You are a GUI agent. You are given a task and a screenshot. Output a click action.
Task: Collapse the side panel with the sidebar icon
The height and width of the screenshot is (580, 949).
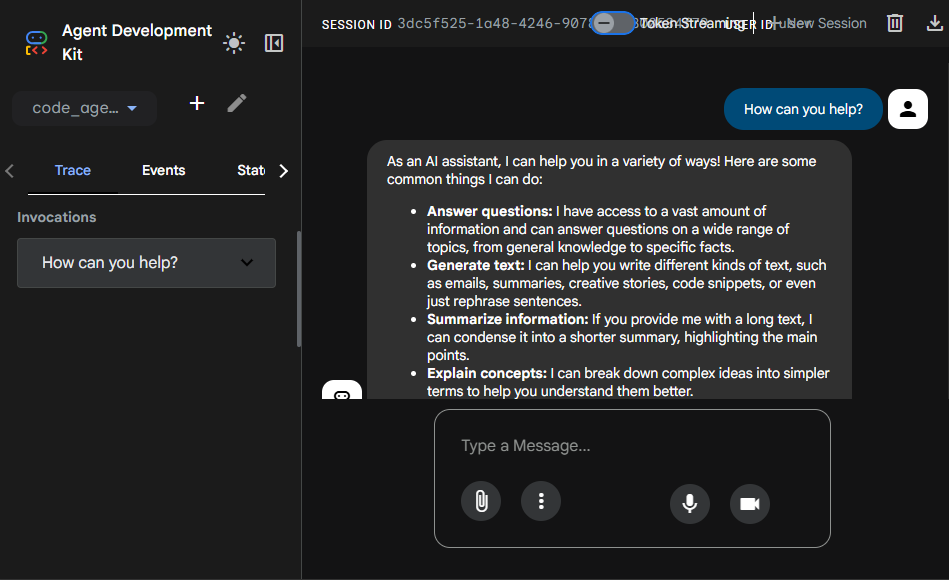pyautogui.click(x=274, y=42)
